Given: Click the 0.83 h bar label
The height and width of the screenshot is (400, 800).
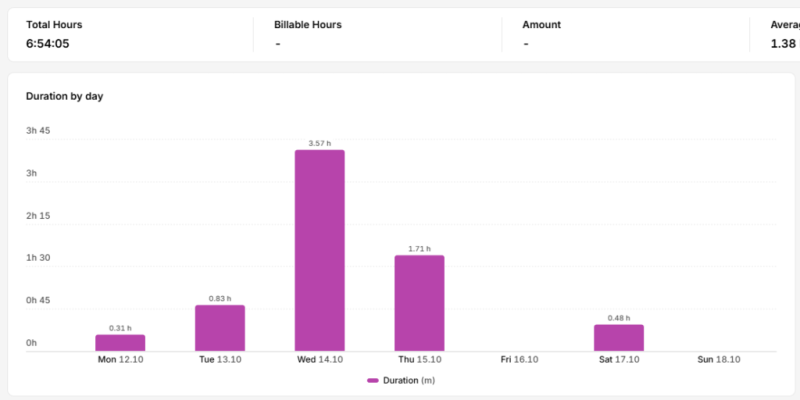Looking at the screenshot, I should (220, 298).
